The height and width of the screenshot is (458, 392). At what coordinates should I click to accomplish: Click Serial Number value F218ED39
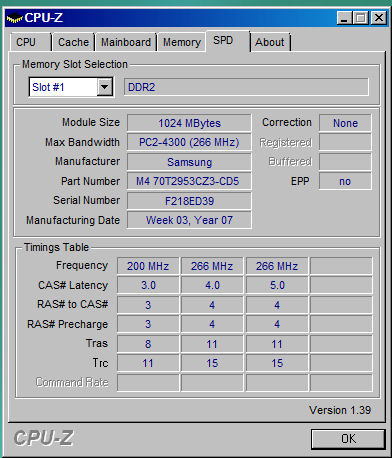[x=189, y=201]
